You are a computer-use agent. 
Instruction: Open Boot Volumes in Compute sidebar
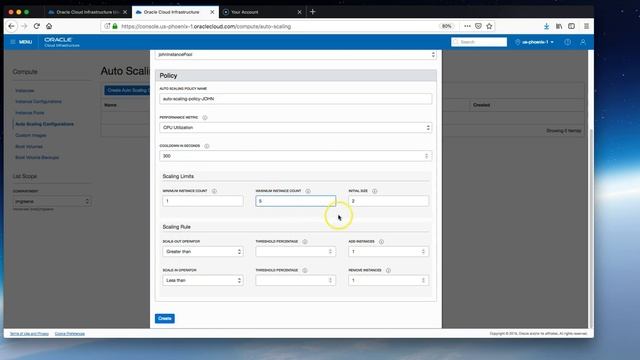pyautogui.click(x=29, y=147)
